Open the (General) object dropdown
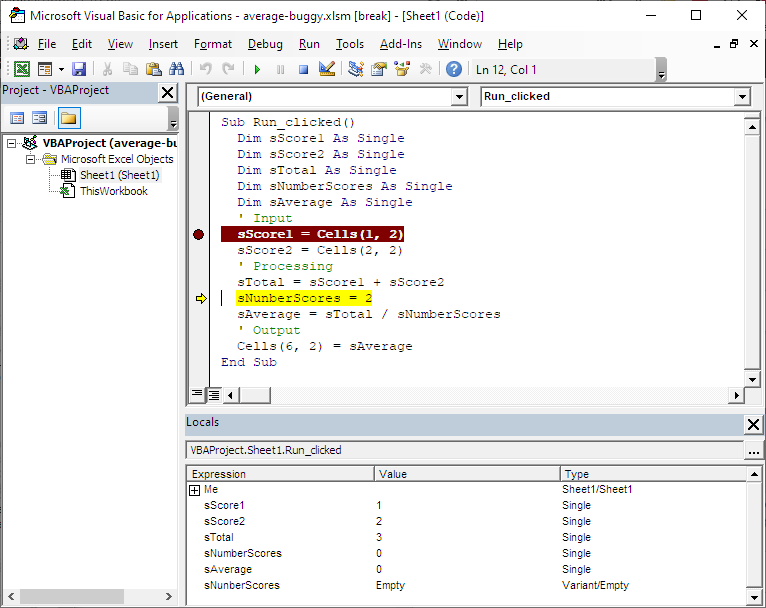 pos(459,97)
